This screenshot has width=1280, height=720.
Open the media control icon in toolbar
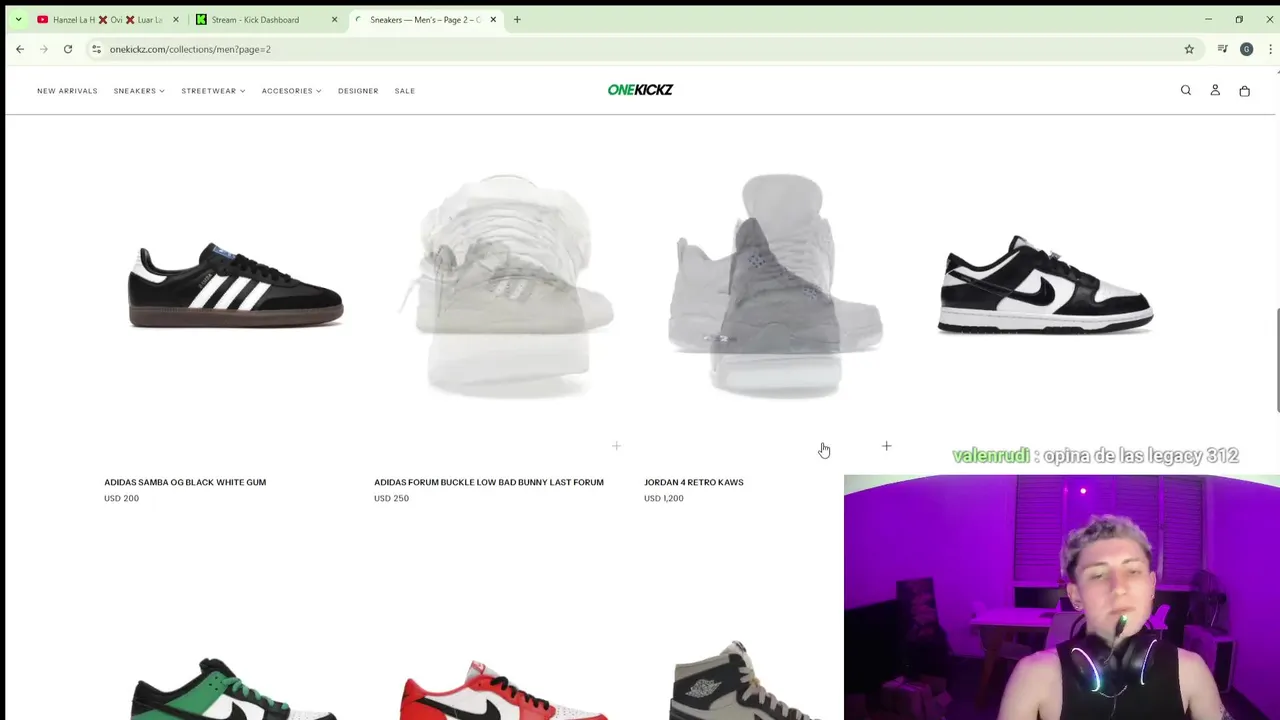pyautogui.click(x=1222, y=49)
